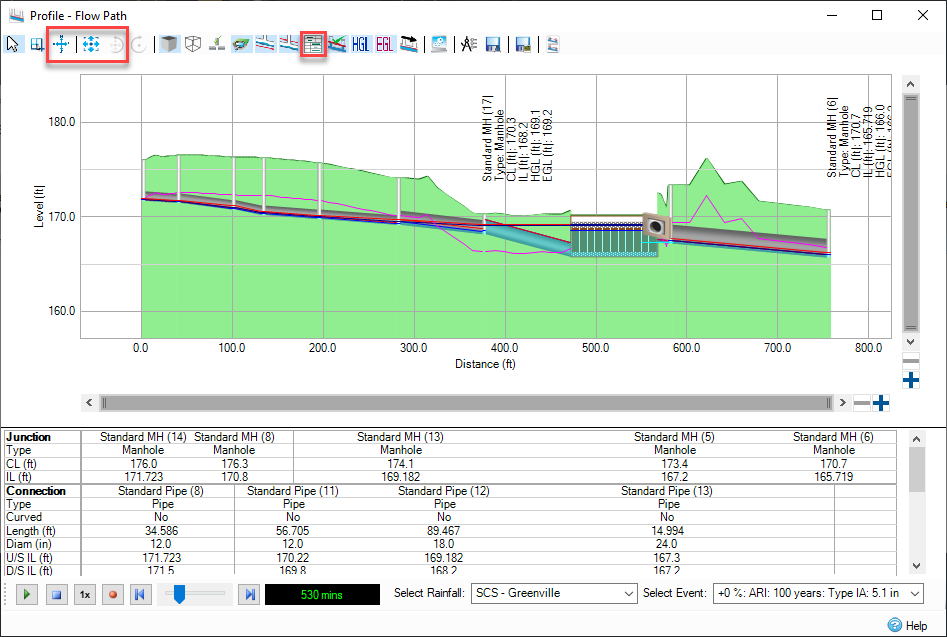Screen dimensions: 947x637
Task: Click the last toolbar profile layout icon
Action: click(x=553, y=44)
